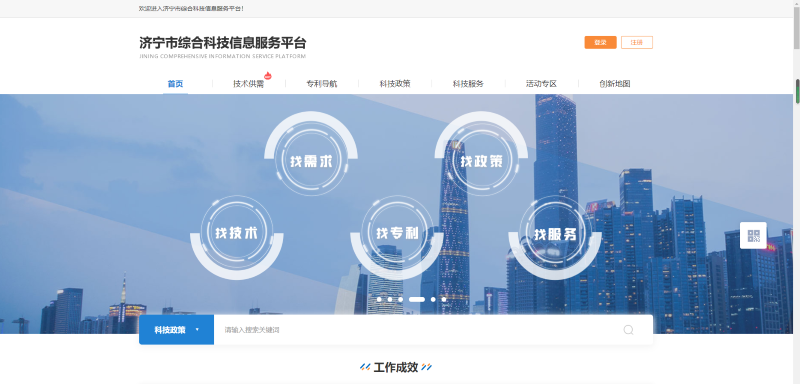This screenshot has height=384, width=800.
Task: Click the orange 登录 button
Action: pyautogui.click(x=601, y=42)
